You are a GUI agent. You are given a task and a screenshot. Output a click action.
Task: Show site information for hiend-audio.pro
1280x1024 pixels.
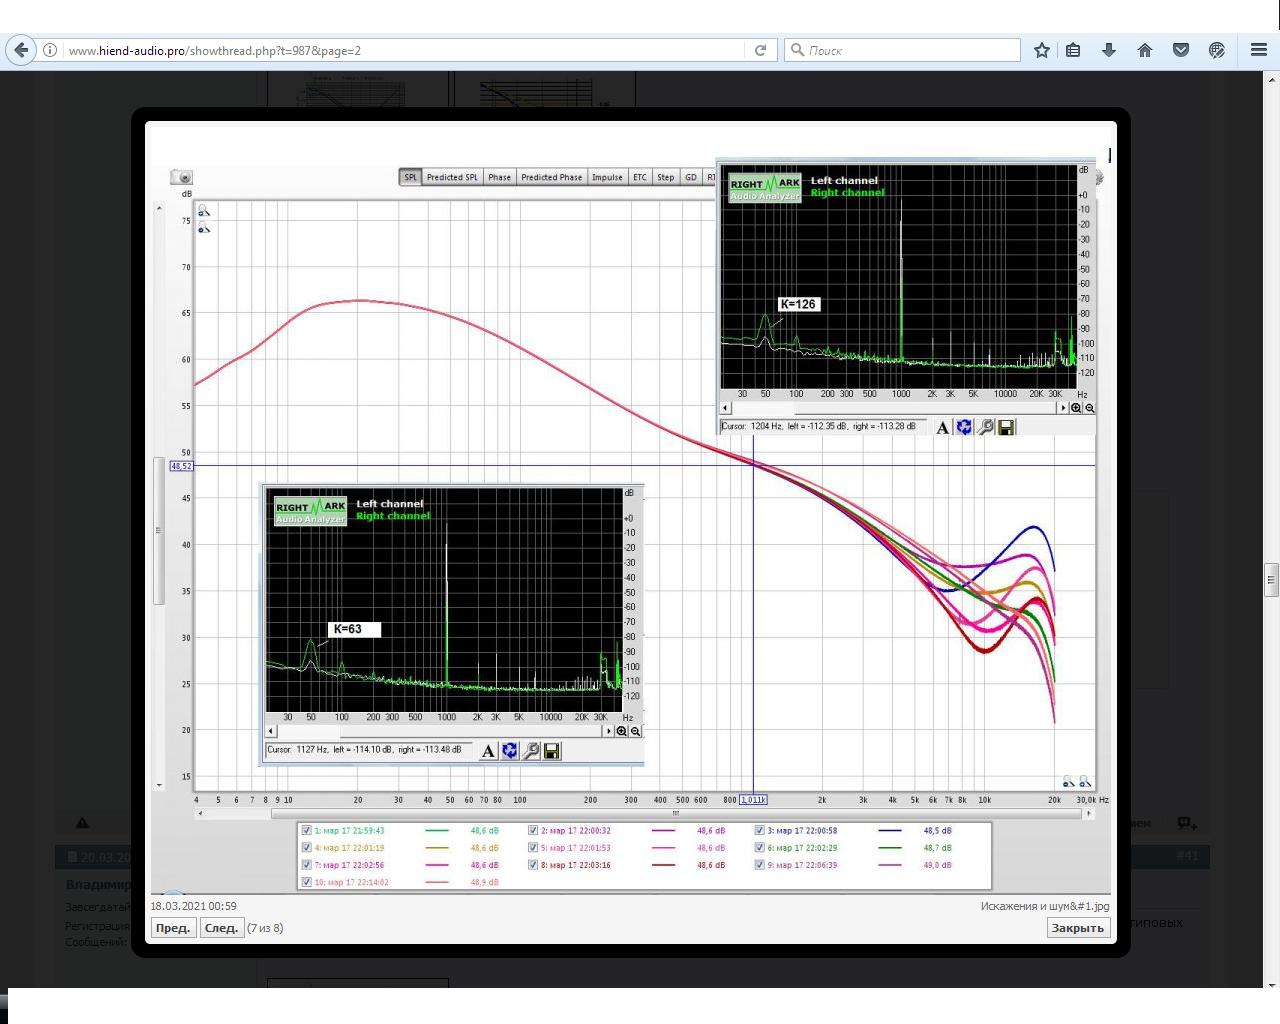tap(49, 50)
